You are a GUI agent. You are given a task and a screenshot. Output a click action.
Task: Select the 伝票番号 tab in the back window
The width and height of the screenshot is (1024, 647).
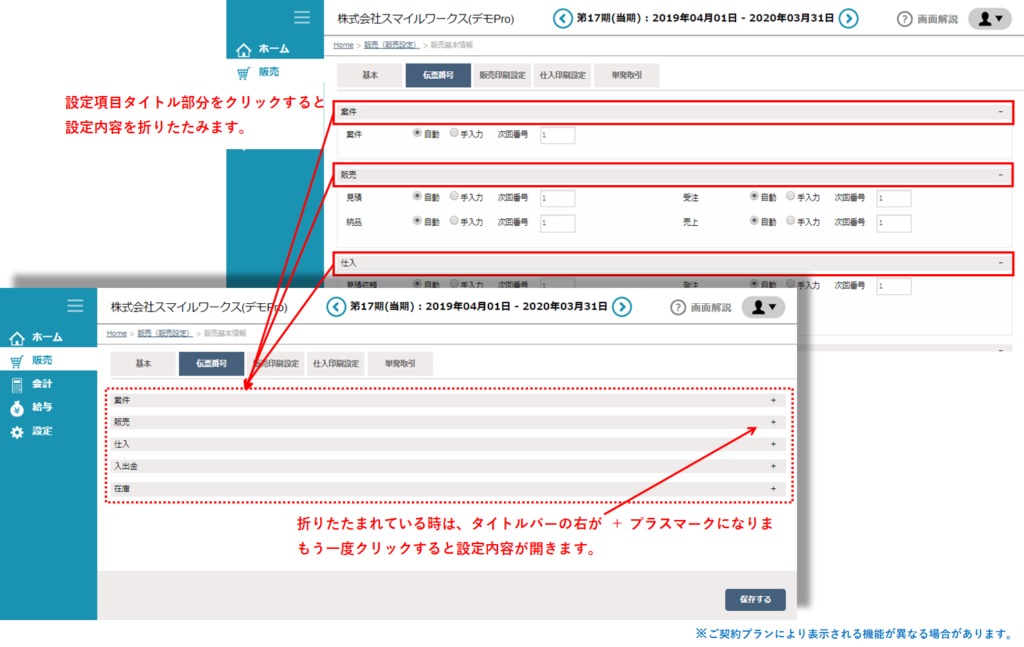click(438, 75)
